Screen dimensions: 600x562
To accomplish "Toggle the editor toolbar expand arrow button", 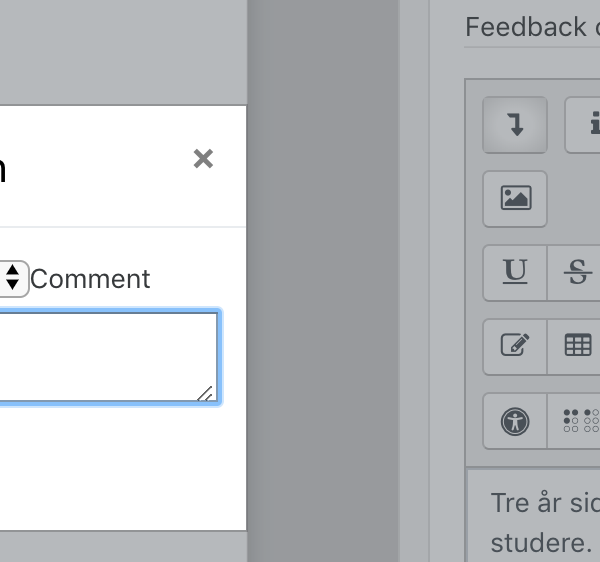I will (x=515, y=125).
